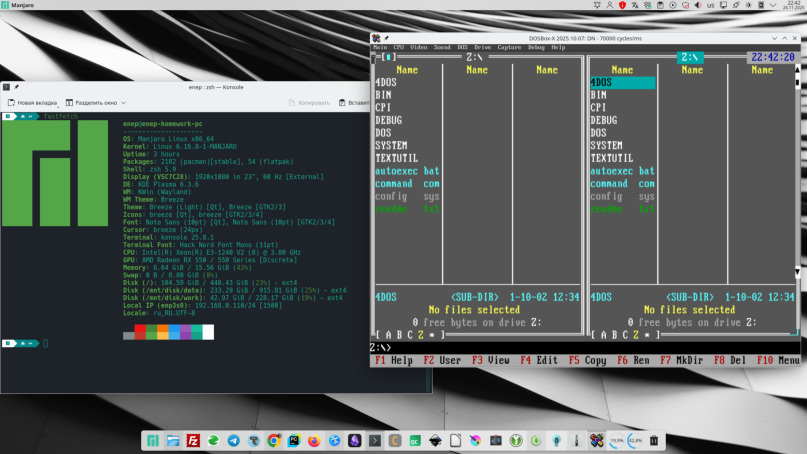Launch Telegram from the dock

pyautogui.click(x=234, y=440)
